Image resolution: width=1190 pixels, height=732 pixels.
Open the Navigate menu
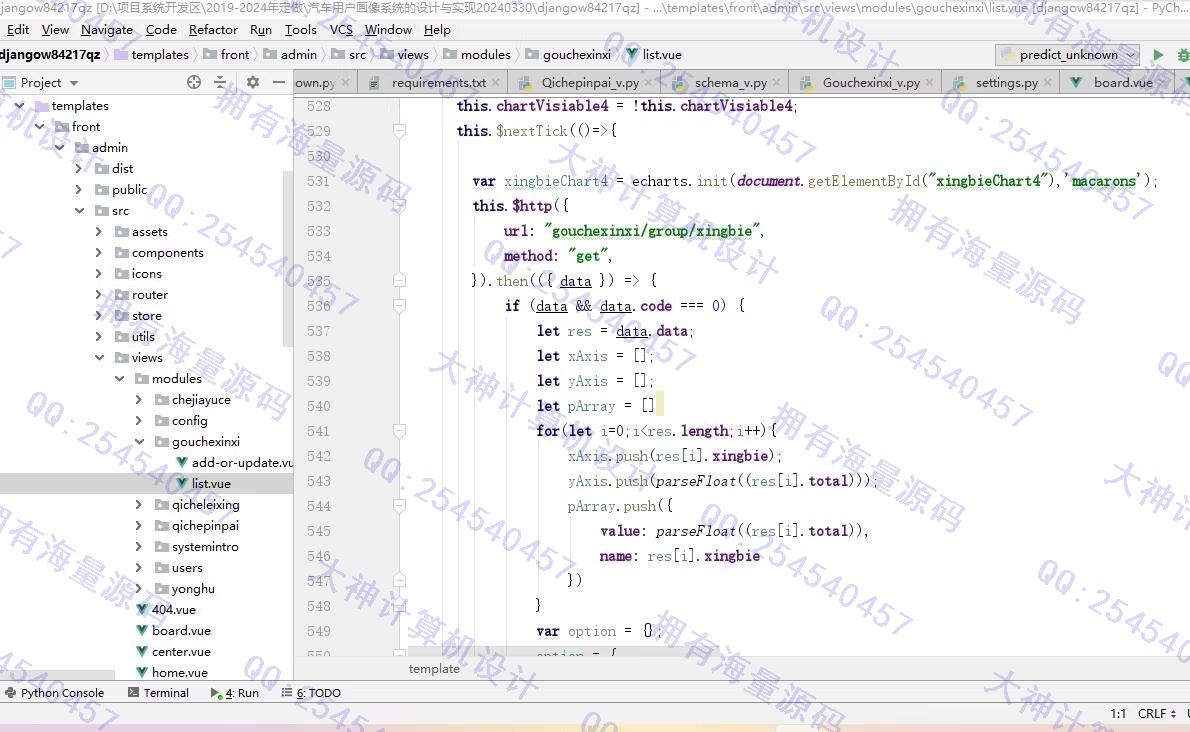point(107,30)
